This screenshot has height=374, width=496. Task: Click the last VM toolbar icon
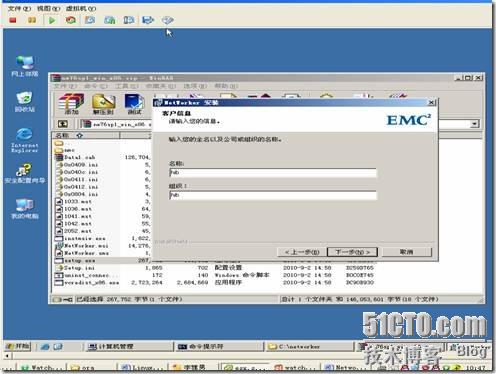coord(167,20)
